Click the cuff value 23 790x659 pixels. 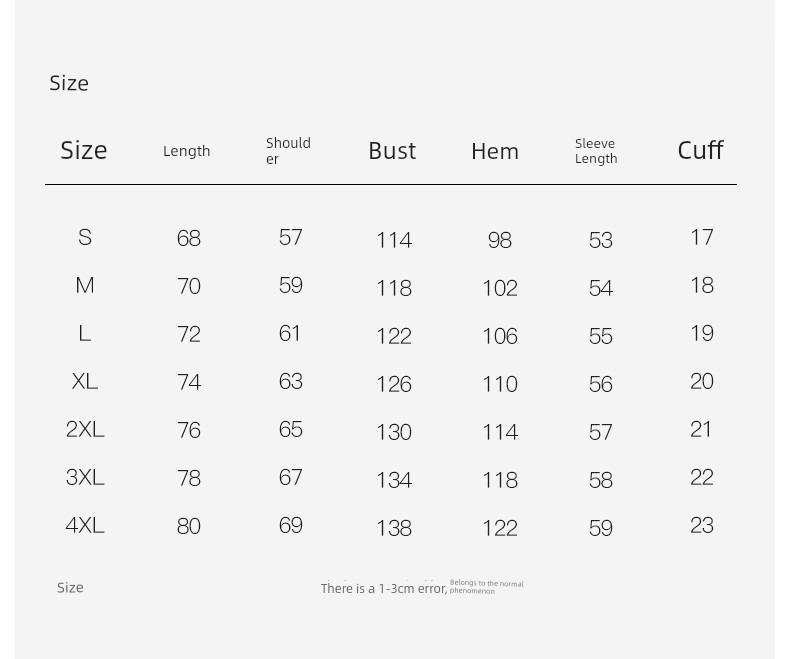point(702,525)
